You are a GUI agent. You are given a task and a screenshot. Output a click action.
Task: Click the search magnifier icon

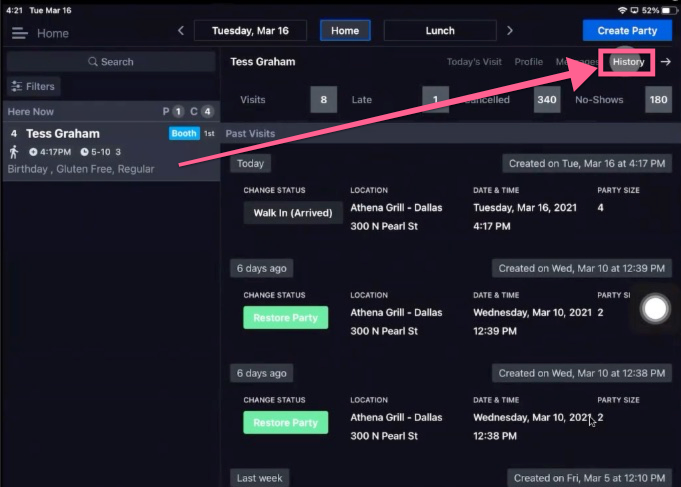click(x=93, y=62)
